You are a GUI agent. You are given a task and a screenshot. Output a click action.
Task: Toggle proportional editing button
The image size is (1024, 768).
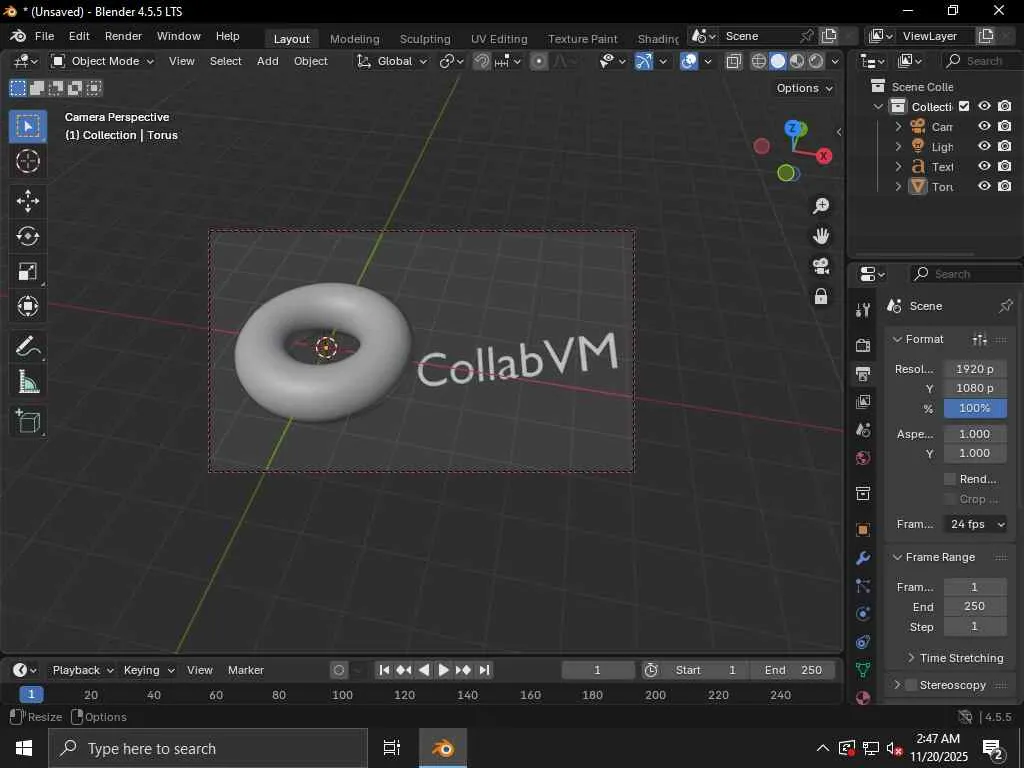[x=538, y=61]
